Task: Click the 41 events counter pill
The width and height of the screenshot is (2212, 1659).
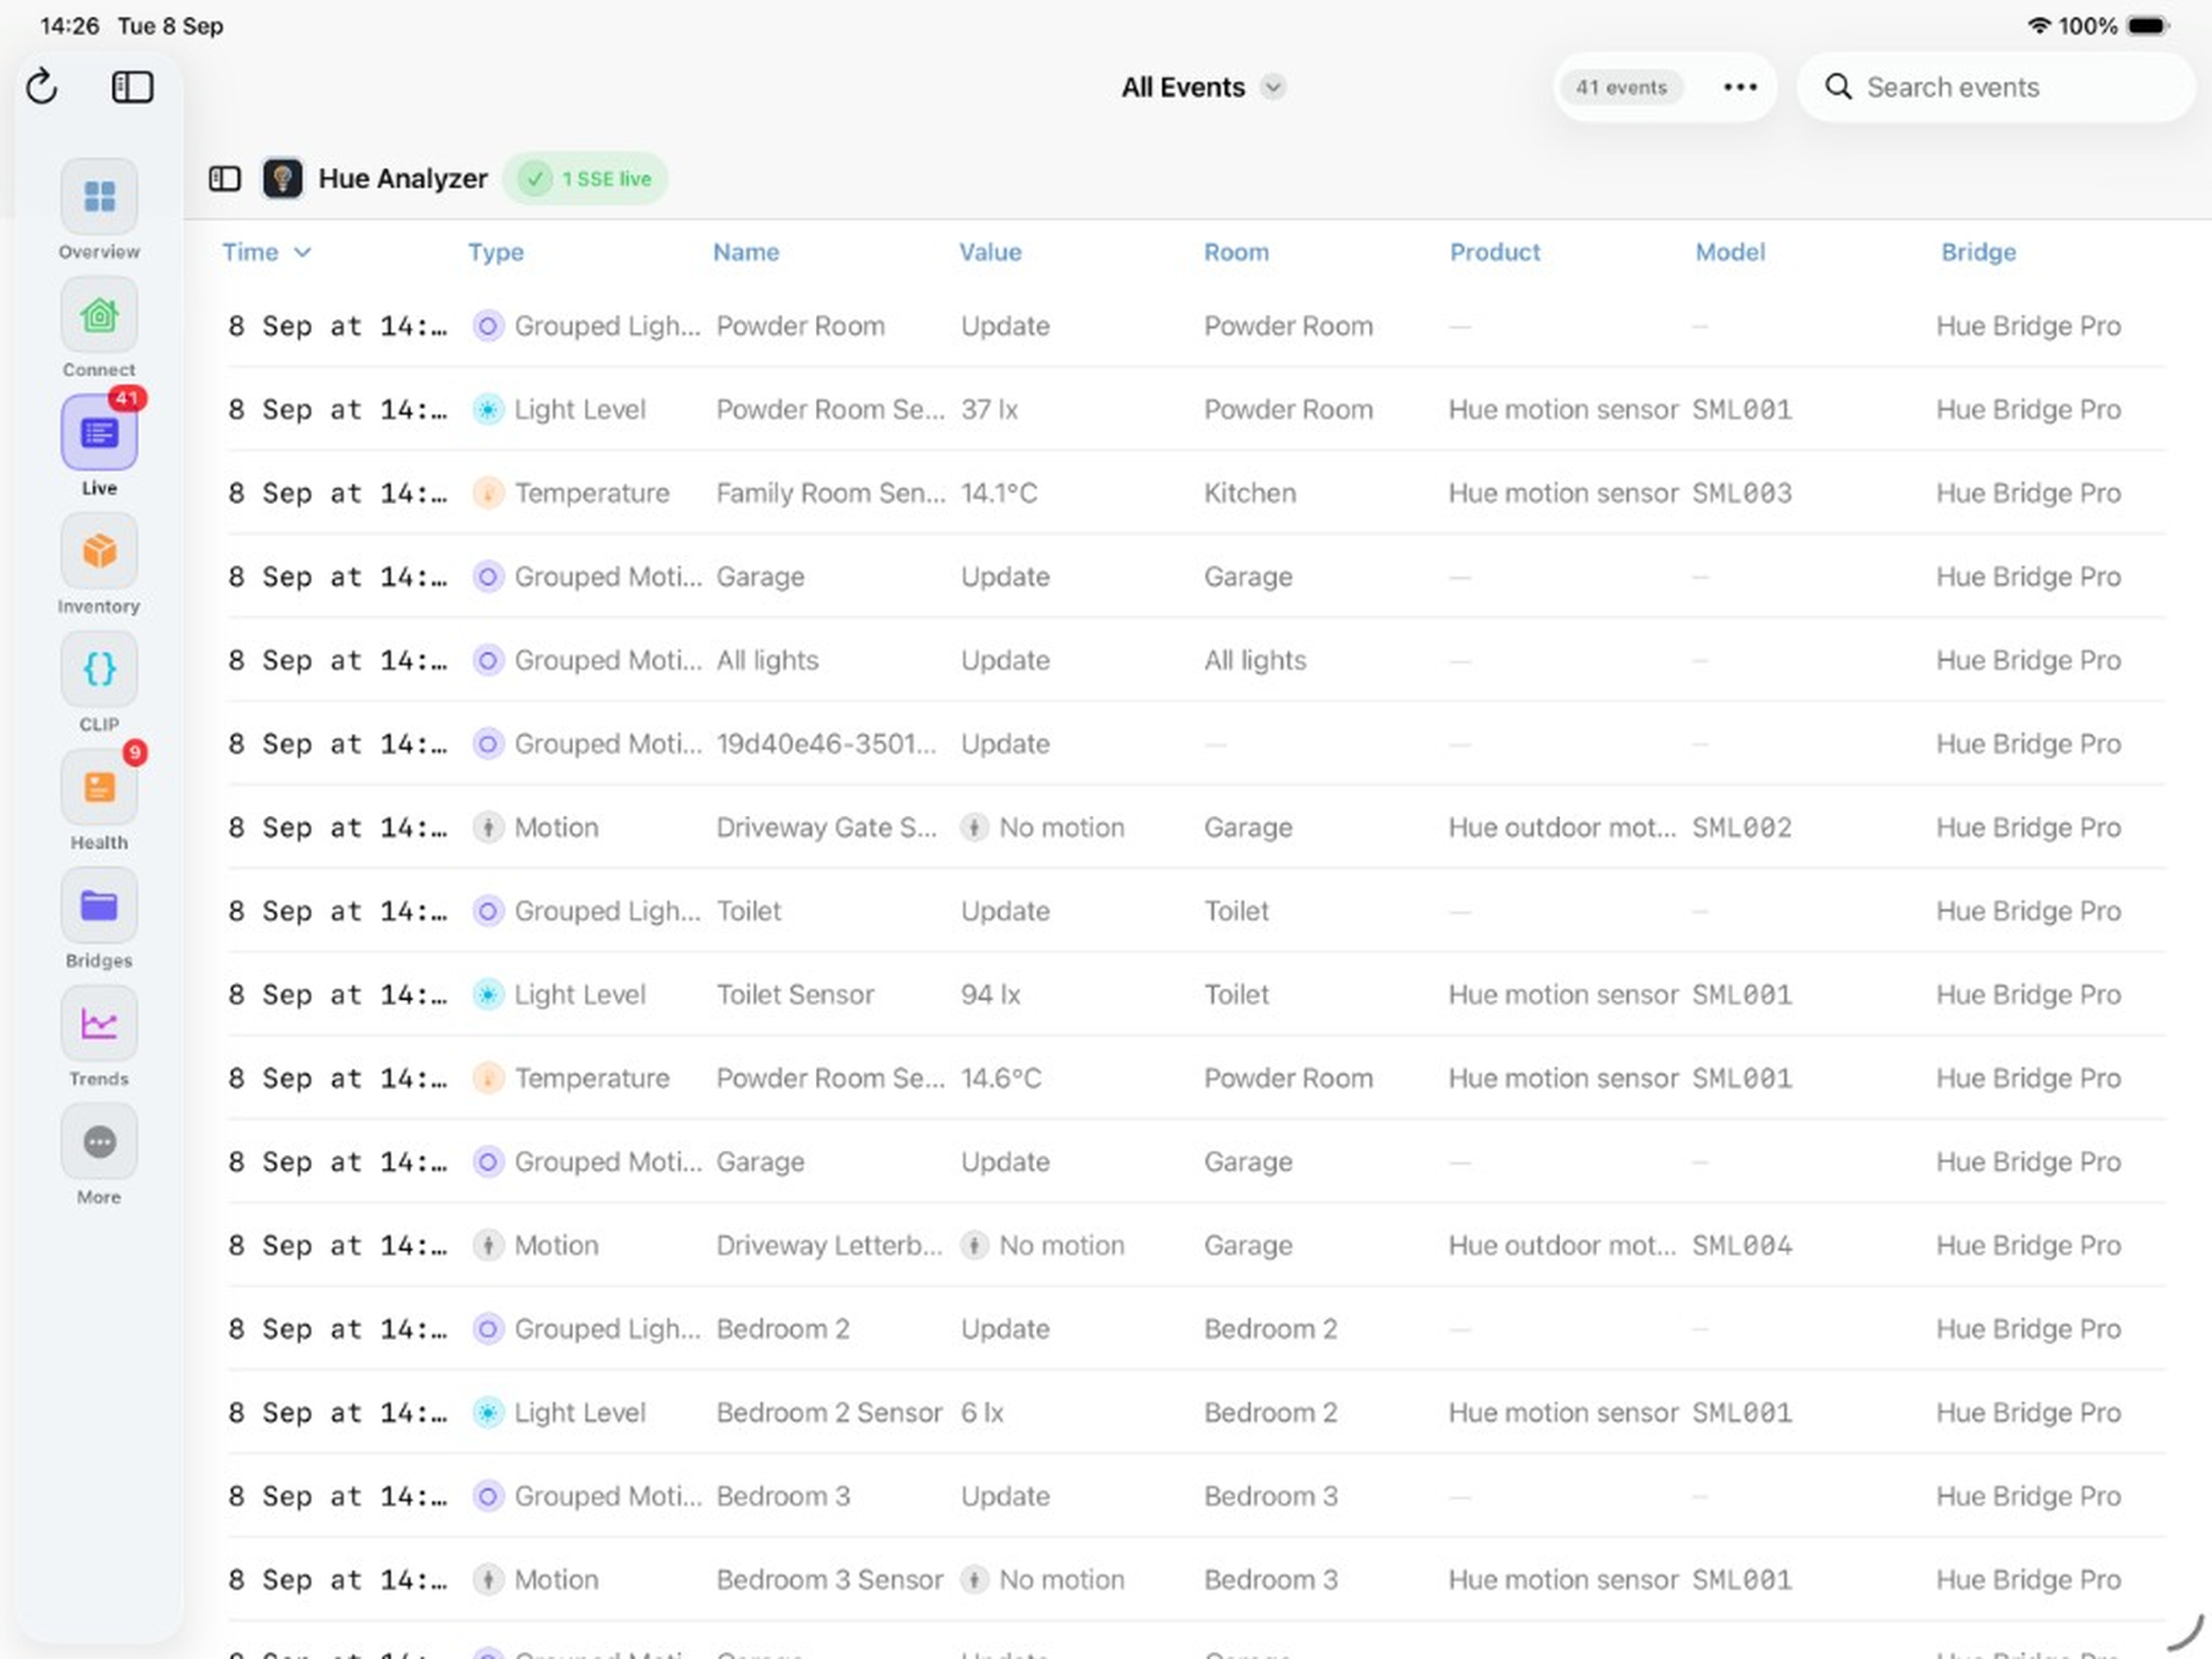Action: pos(1621,87)
